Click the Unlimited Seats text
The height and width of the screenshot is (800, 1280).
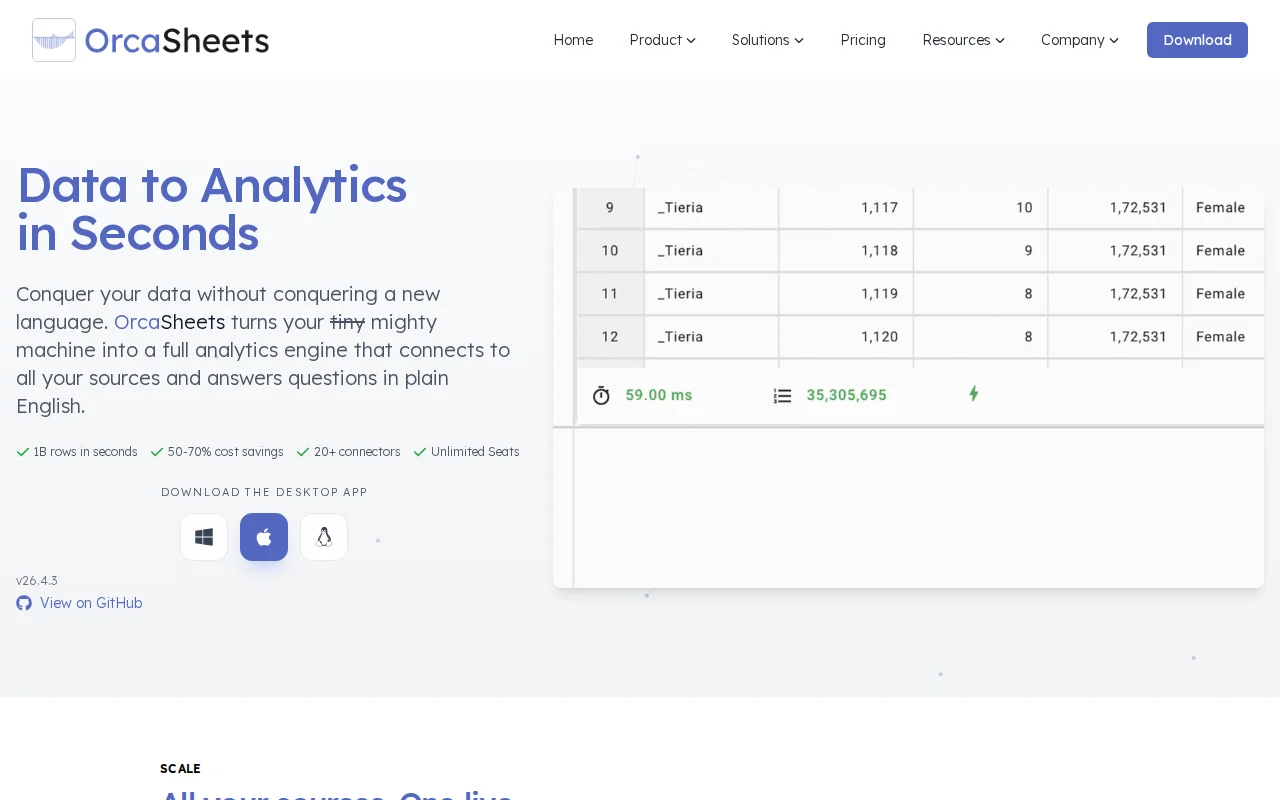(x=475, y=452)
